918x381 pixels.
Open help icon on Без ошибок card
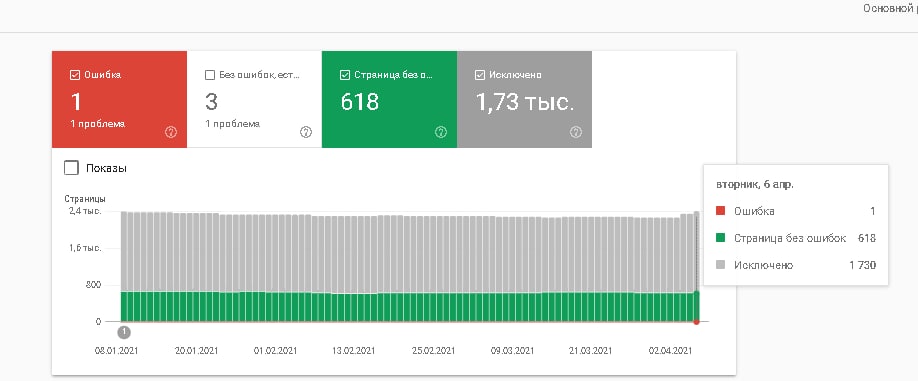[306, 132]
